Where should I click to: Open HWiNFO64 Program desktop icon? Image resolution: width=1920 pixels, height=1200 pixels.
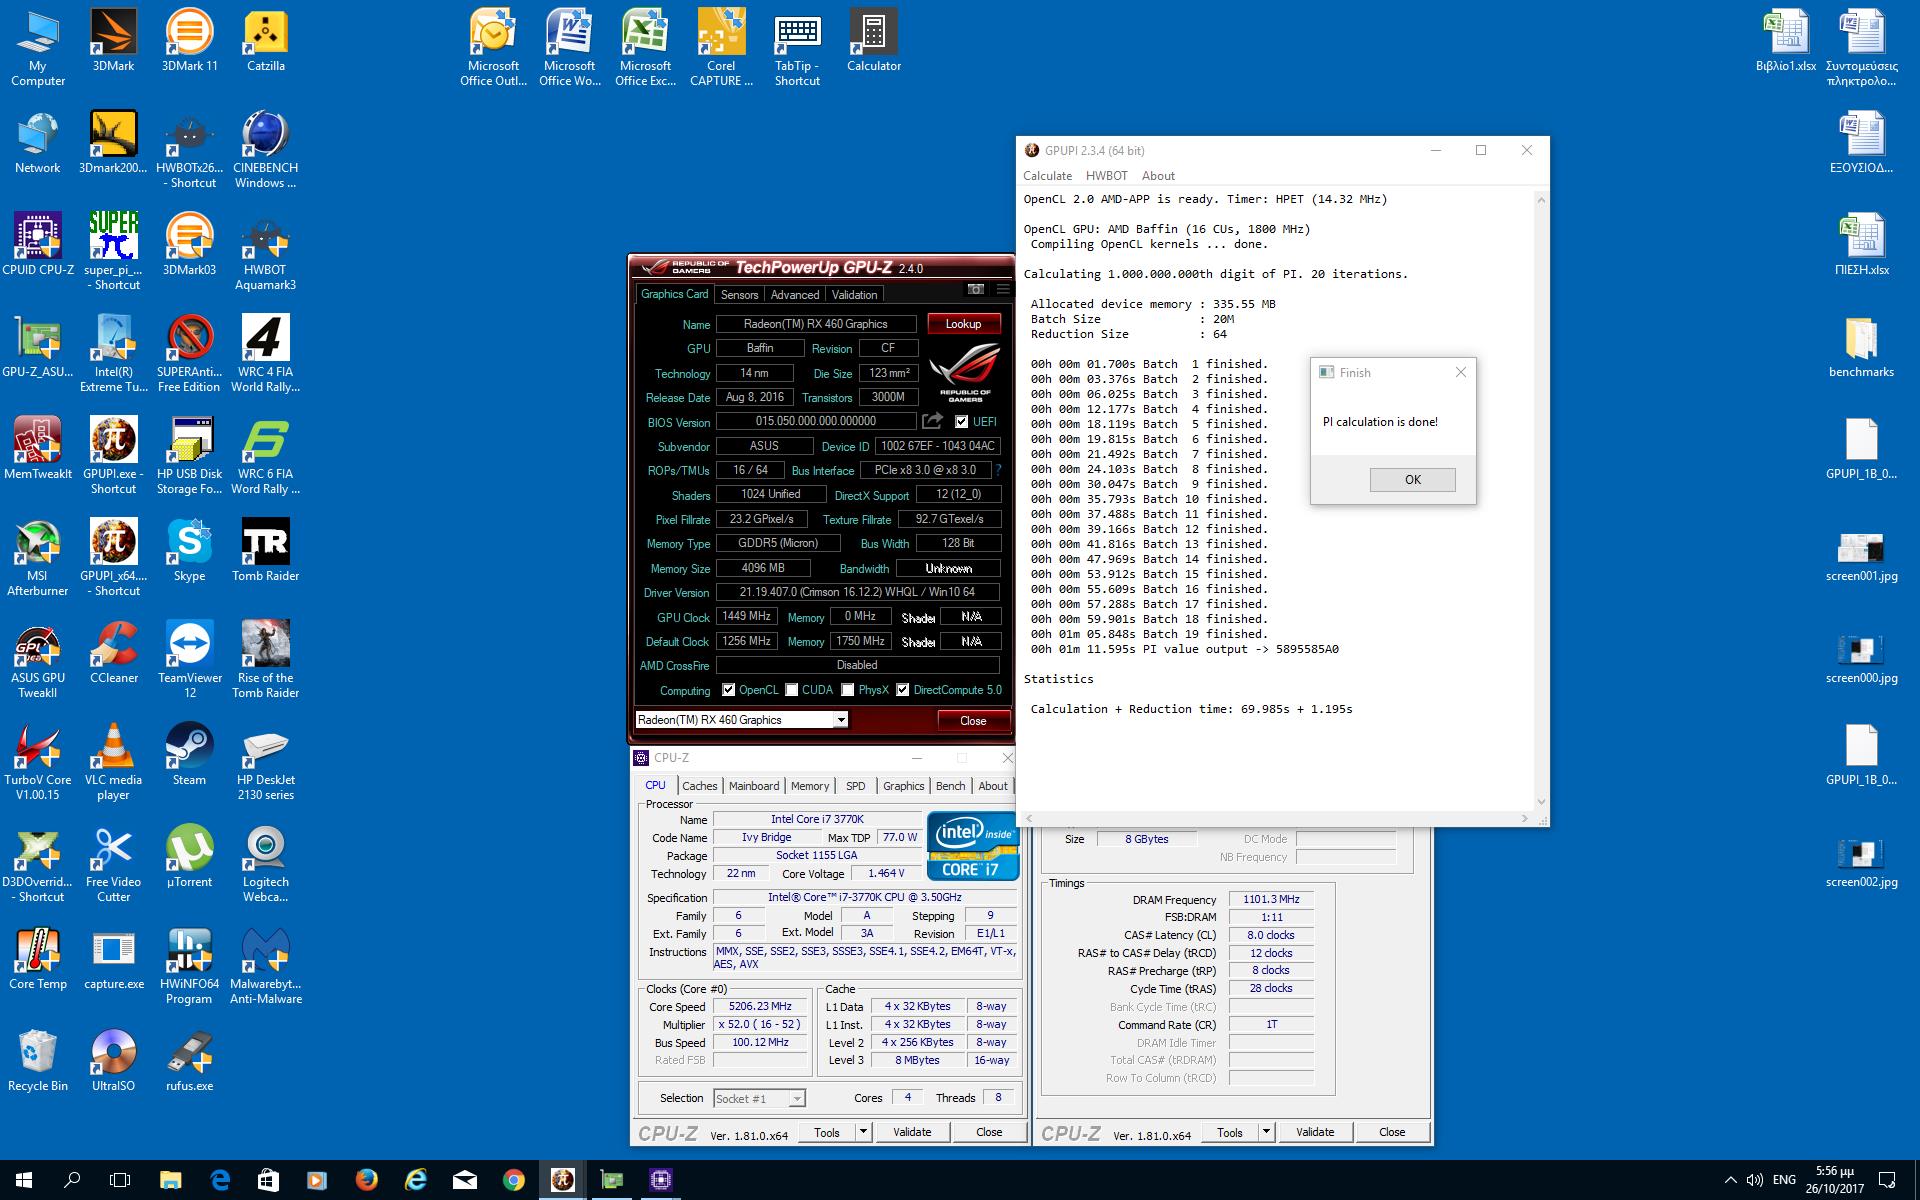point(189,966)
